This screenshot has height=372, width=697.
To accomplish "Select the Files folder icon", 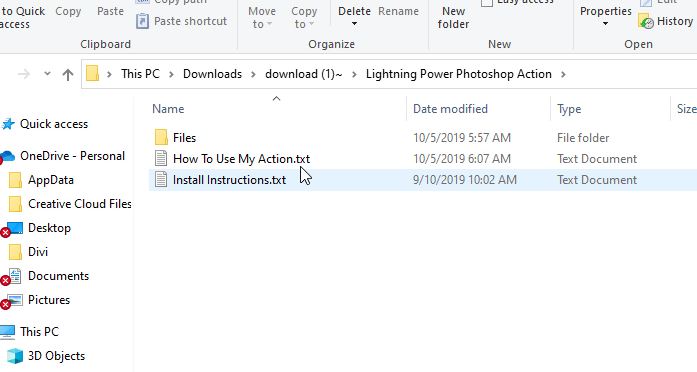I will point(161,137).
